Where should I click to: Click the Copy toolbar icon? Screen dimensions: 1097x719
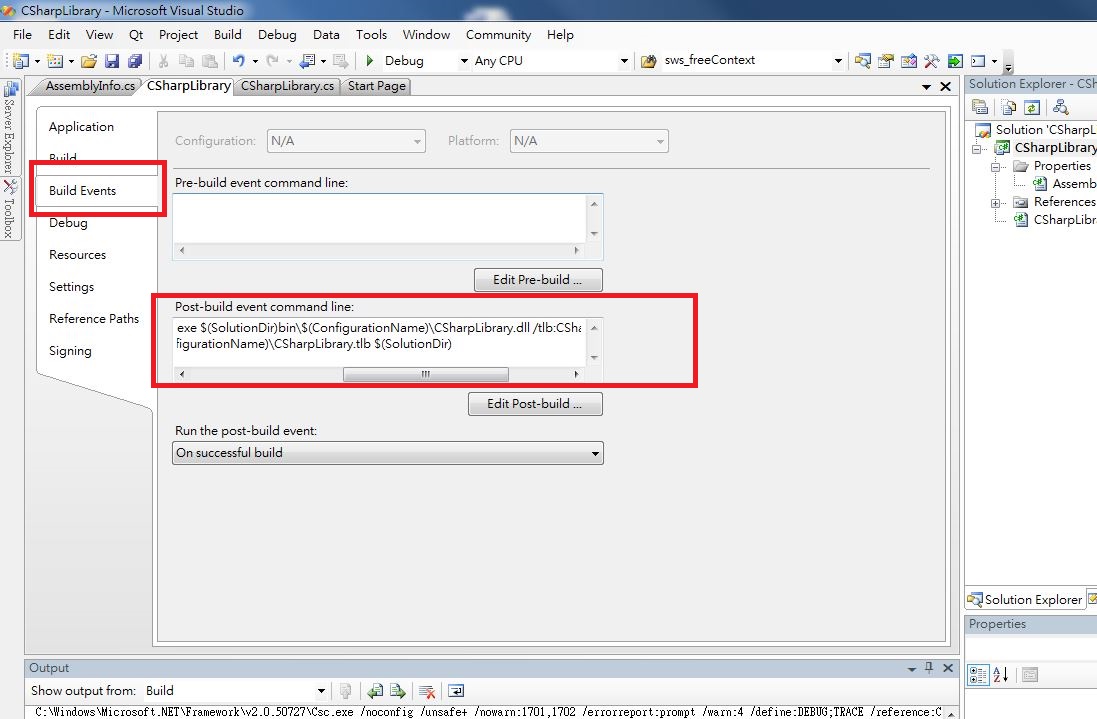click(x=186, y=61)
